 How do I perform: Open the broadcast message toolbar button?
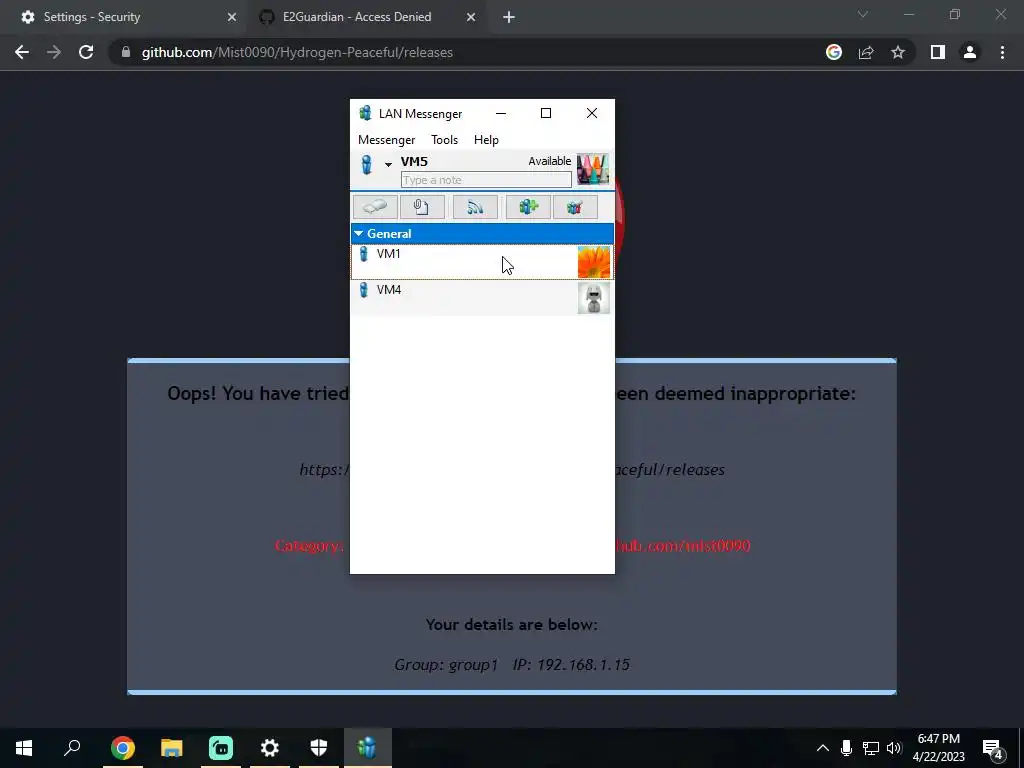coord(475,207)
